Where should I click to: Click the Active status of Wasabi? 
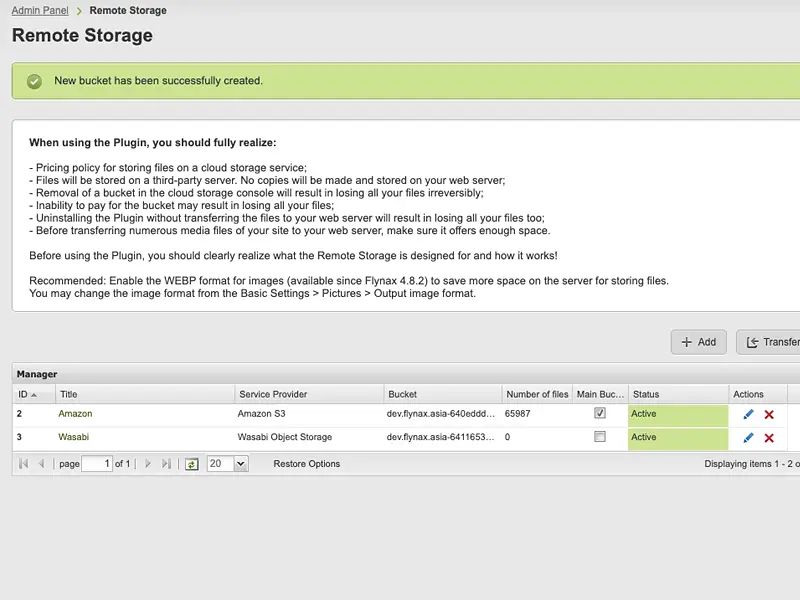[x=678, y=437]
